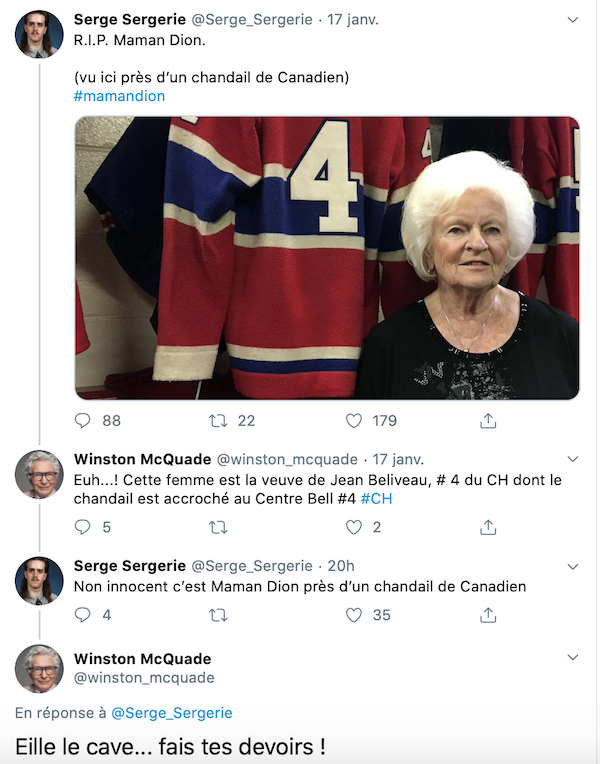Open the #CH hashtag link
600x764 pixels.
pyautogui.click(x=376, y=499)
